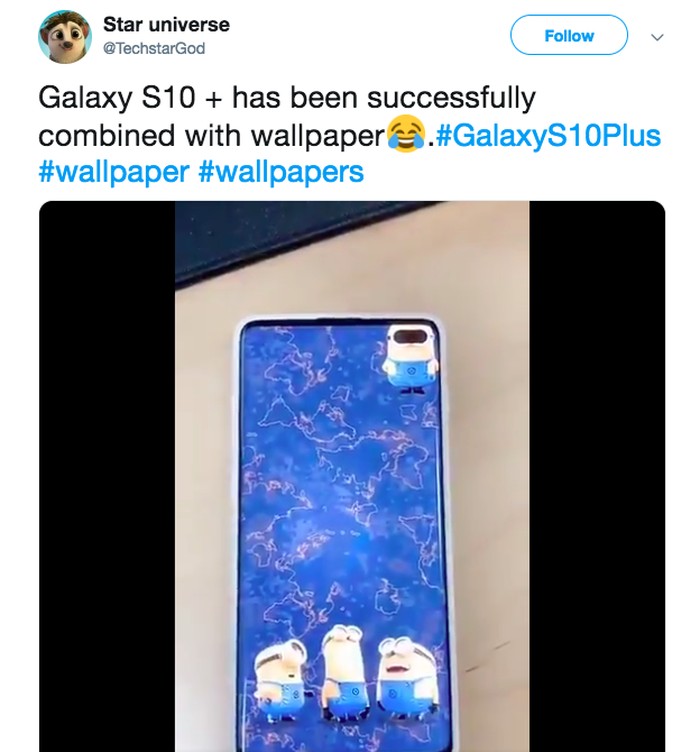
Task: Open the Star universe display name
Action: (x=166, y=24)
